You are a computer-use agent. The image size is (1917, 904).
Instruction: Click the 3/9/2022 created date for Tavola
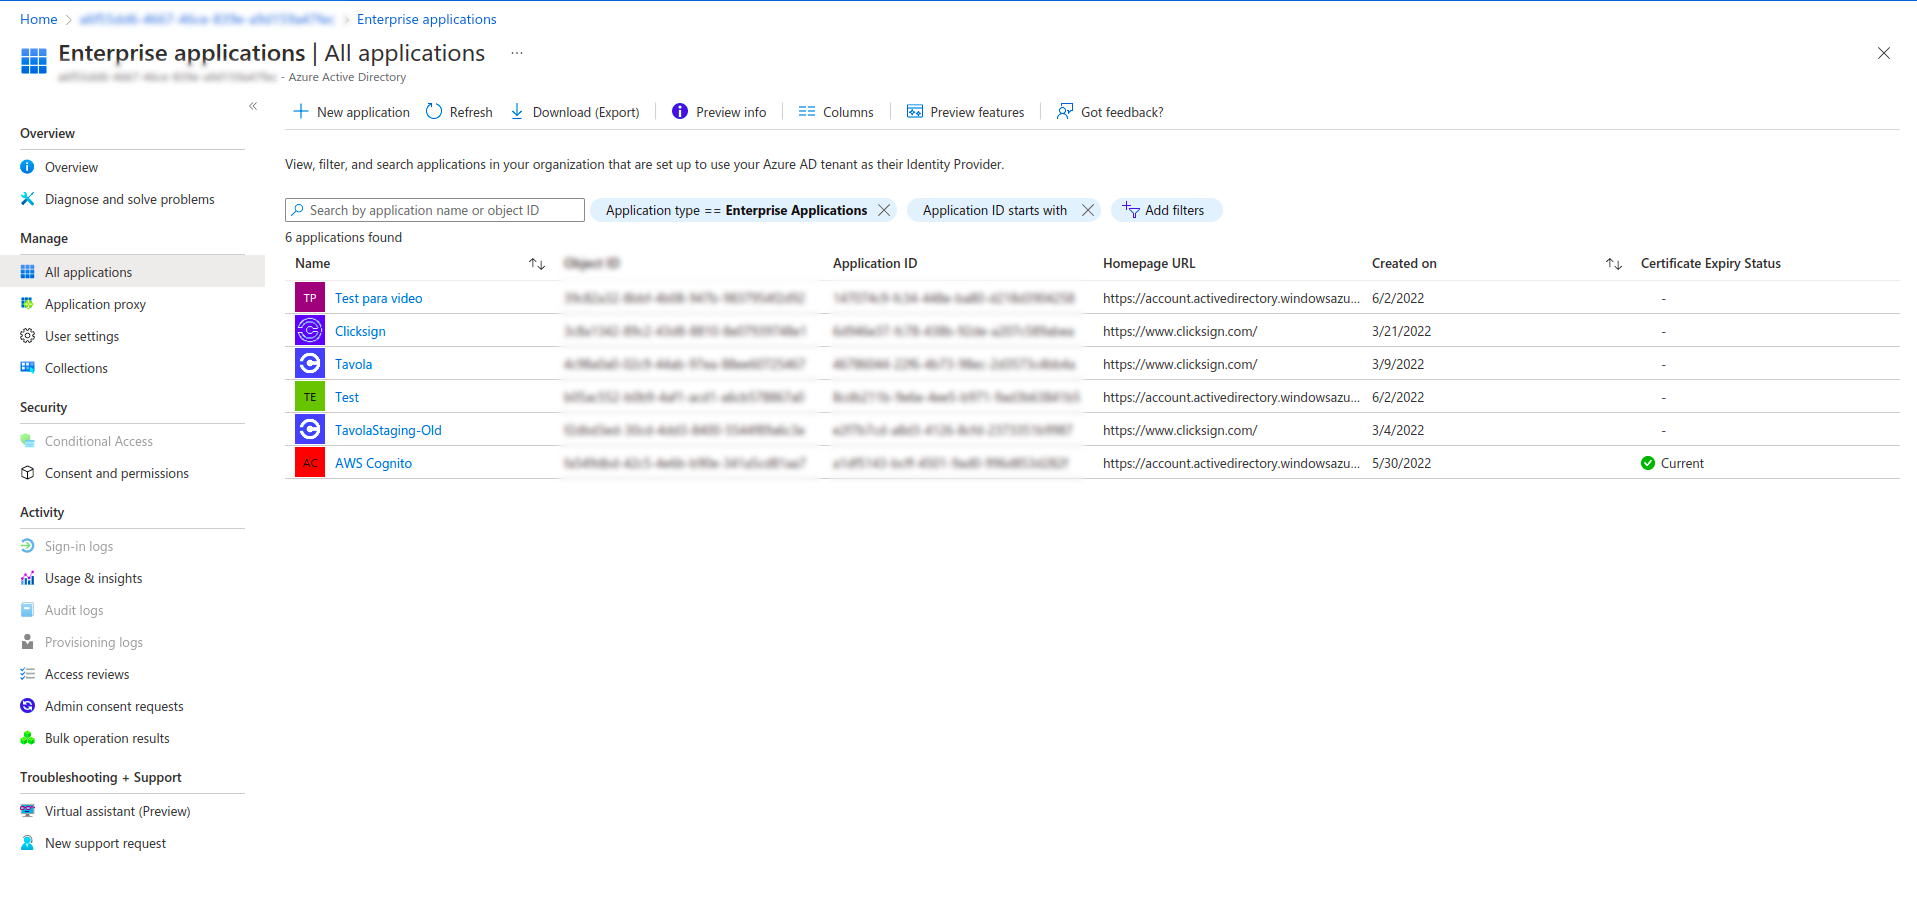(1398, 364)
